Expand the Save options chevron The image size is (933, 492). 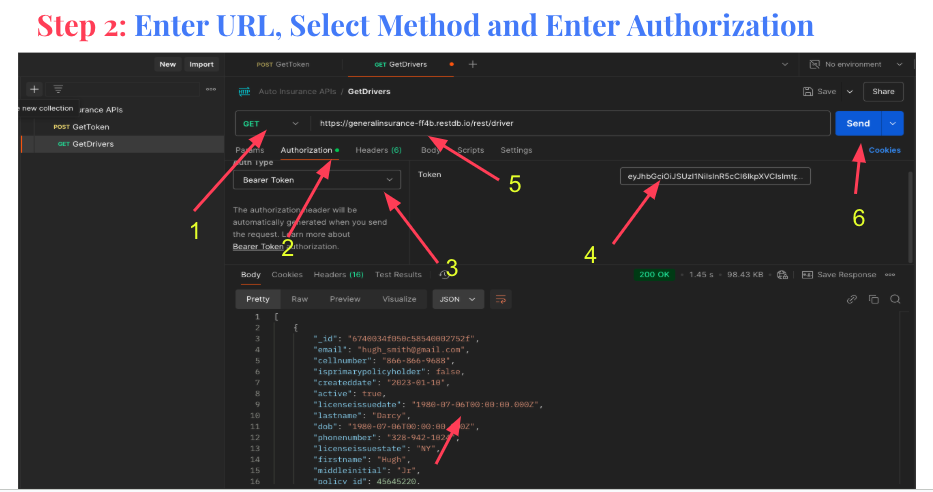pos(850,92)
